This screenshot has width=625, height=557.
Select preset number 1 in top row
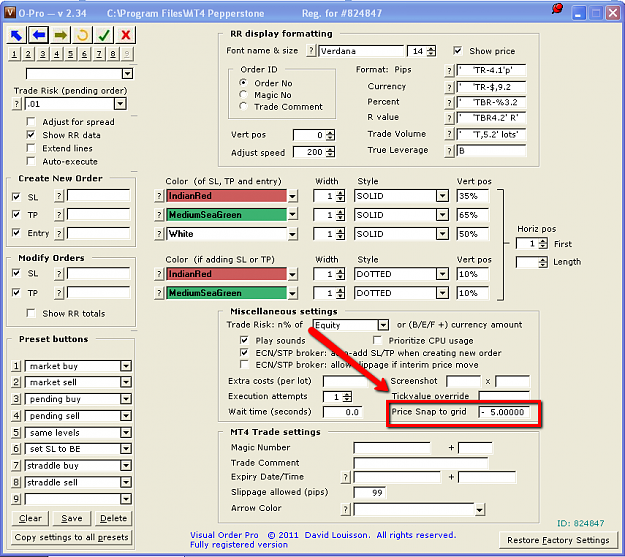(x=14, y=54)
